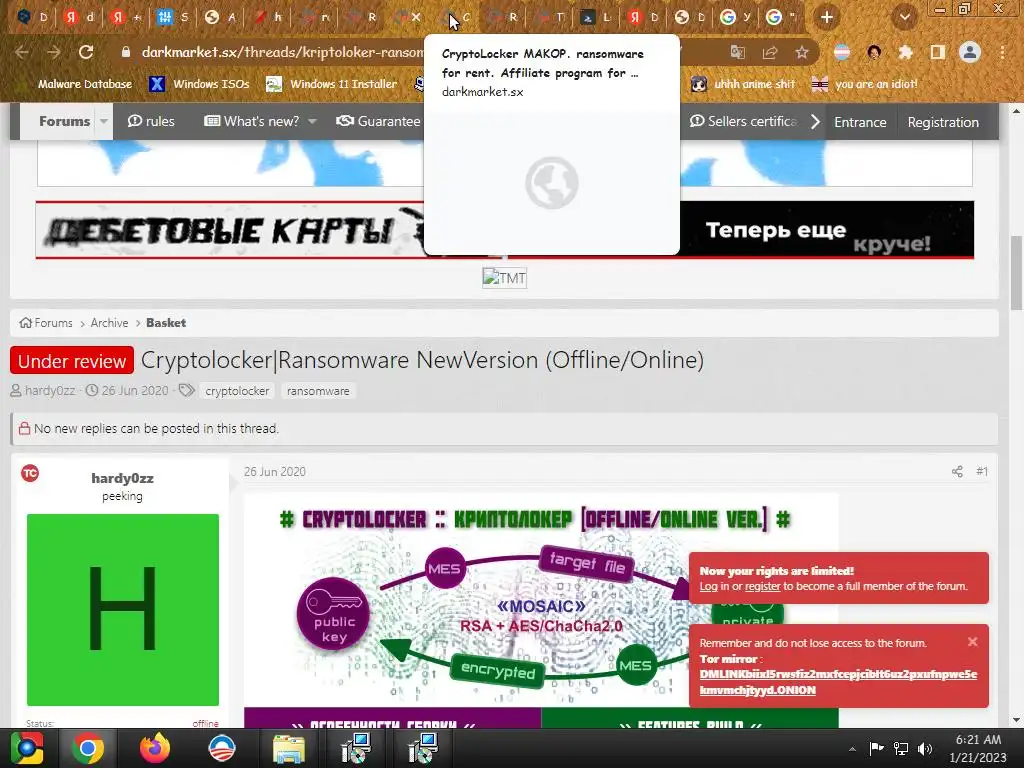1024x768 pixels.
Task: Go to Archive in the breadcrumb
Action: click(x=109, y=323)
